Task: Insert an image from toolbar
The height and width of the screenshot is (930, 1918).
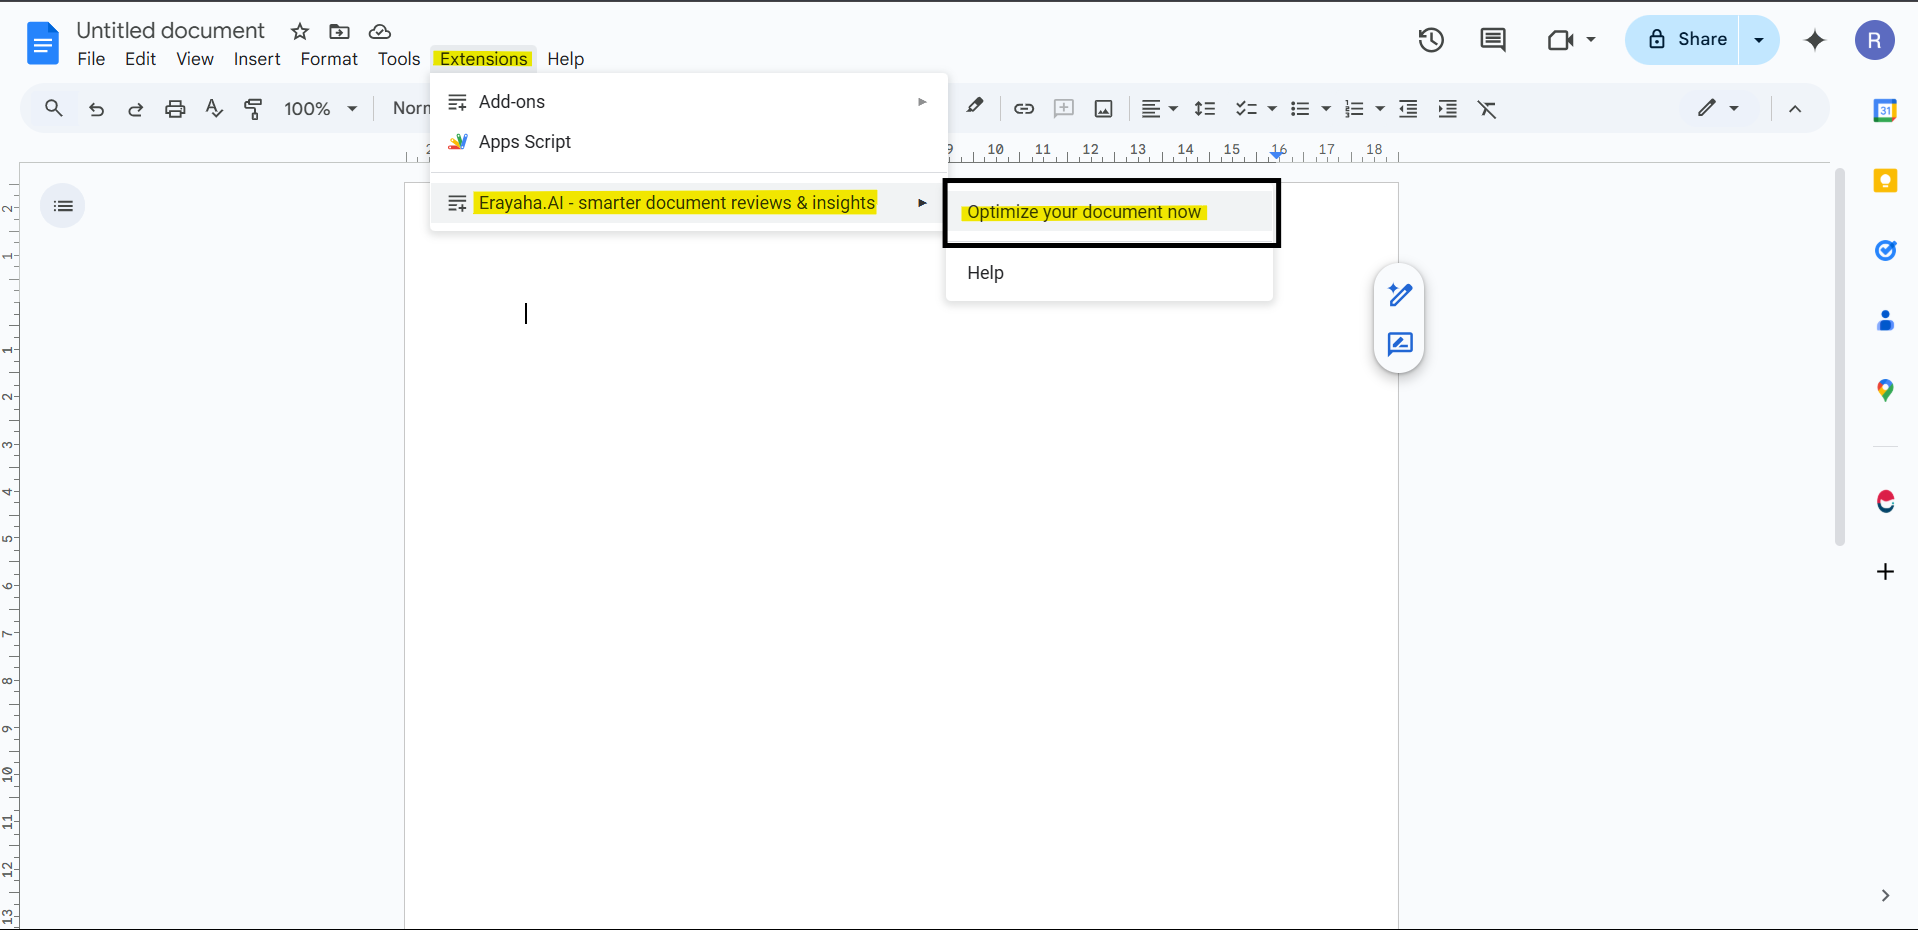Action: [1104, 109]
